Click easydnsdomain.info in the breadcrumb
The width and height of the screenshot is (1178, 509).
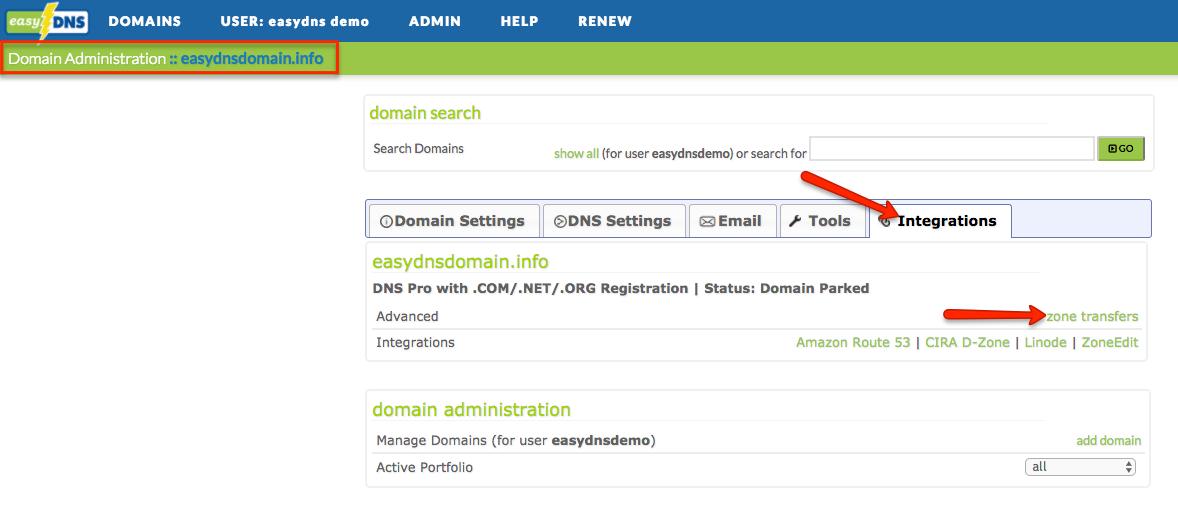coord(252,59)
